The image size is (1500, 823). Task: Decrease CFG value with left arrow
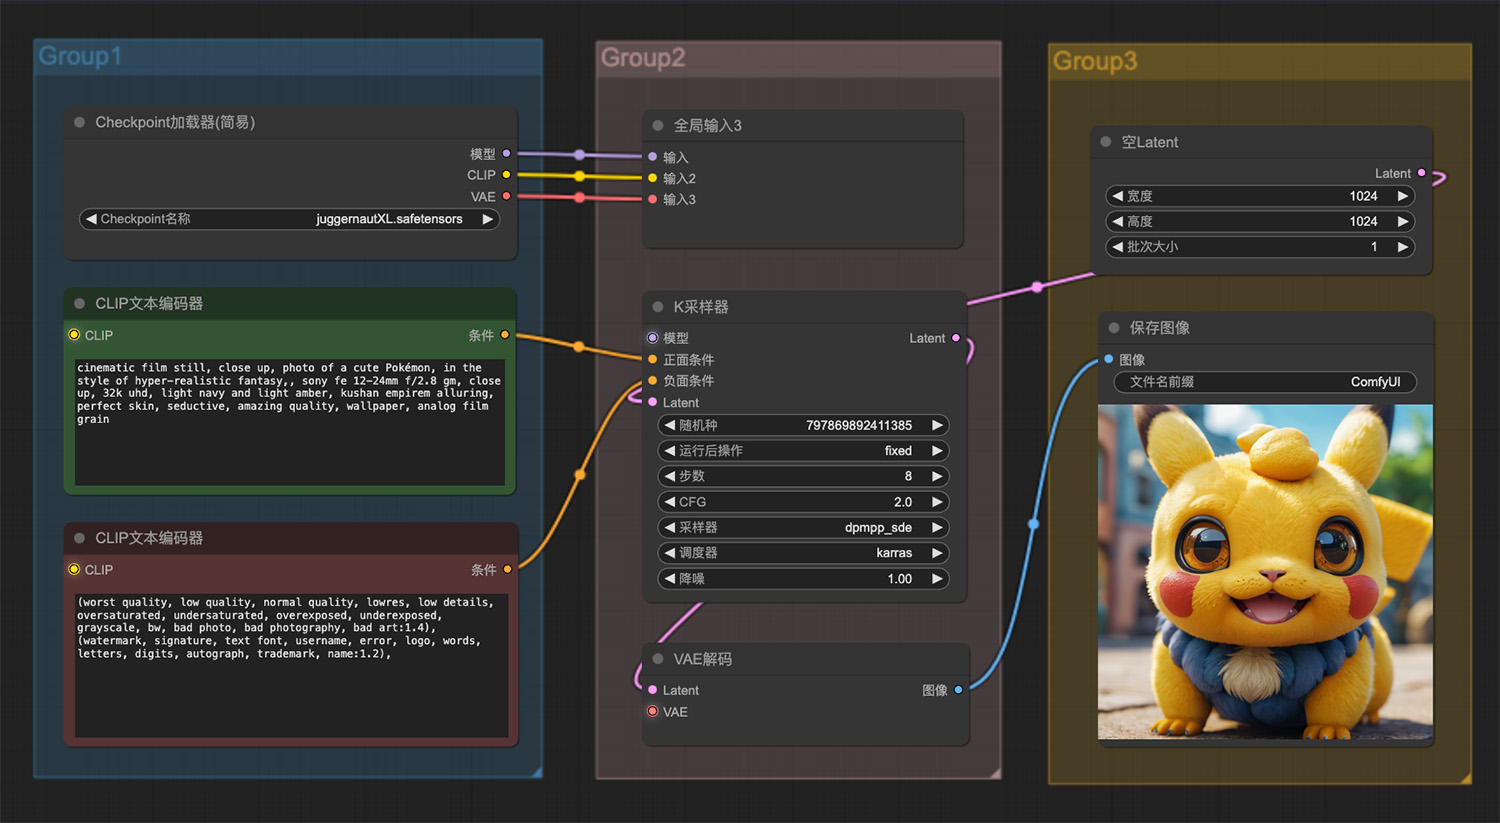pyautogui.click(x=669, y=502)
